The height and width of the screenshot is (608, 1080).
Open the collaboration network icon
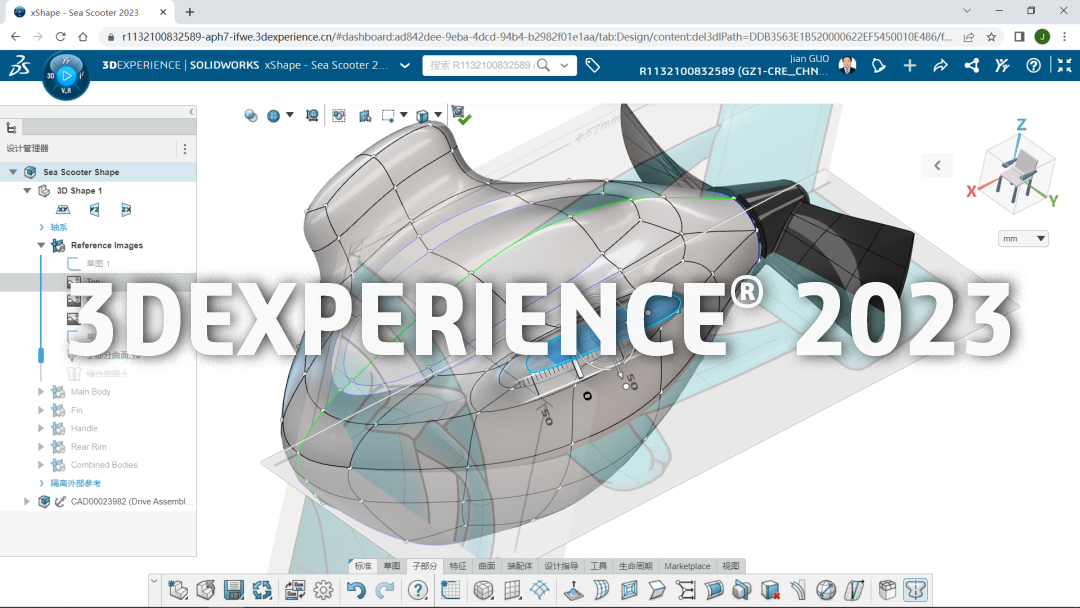pyautogui.click(x=971, y=65)
